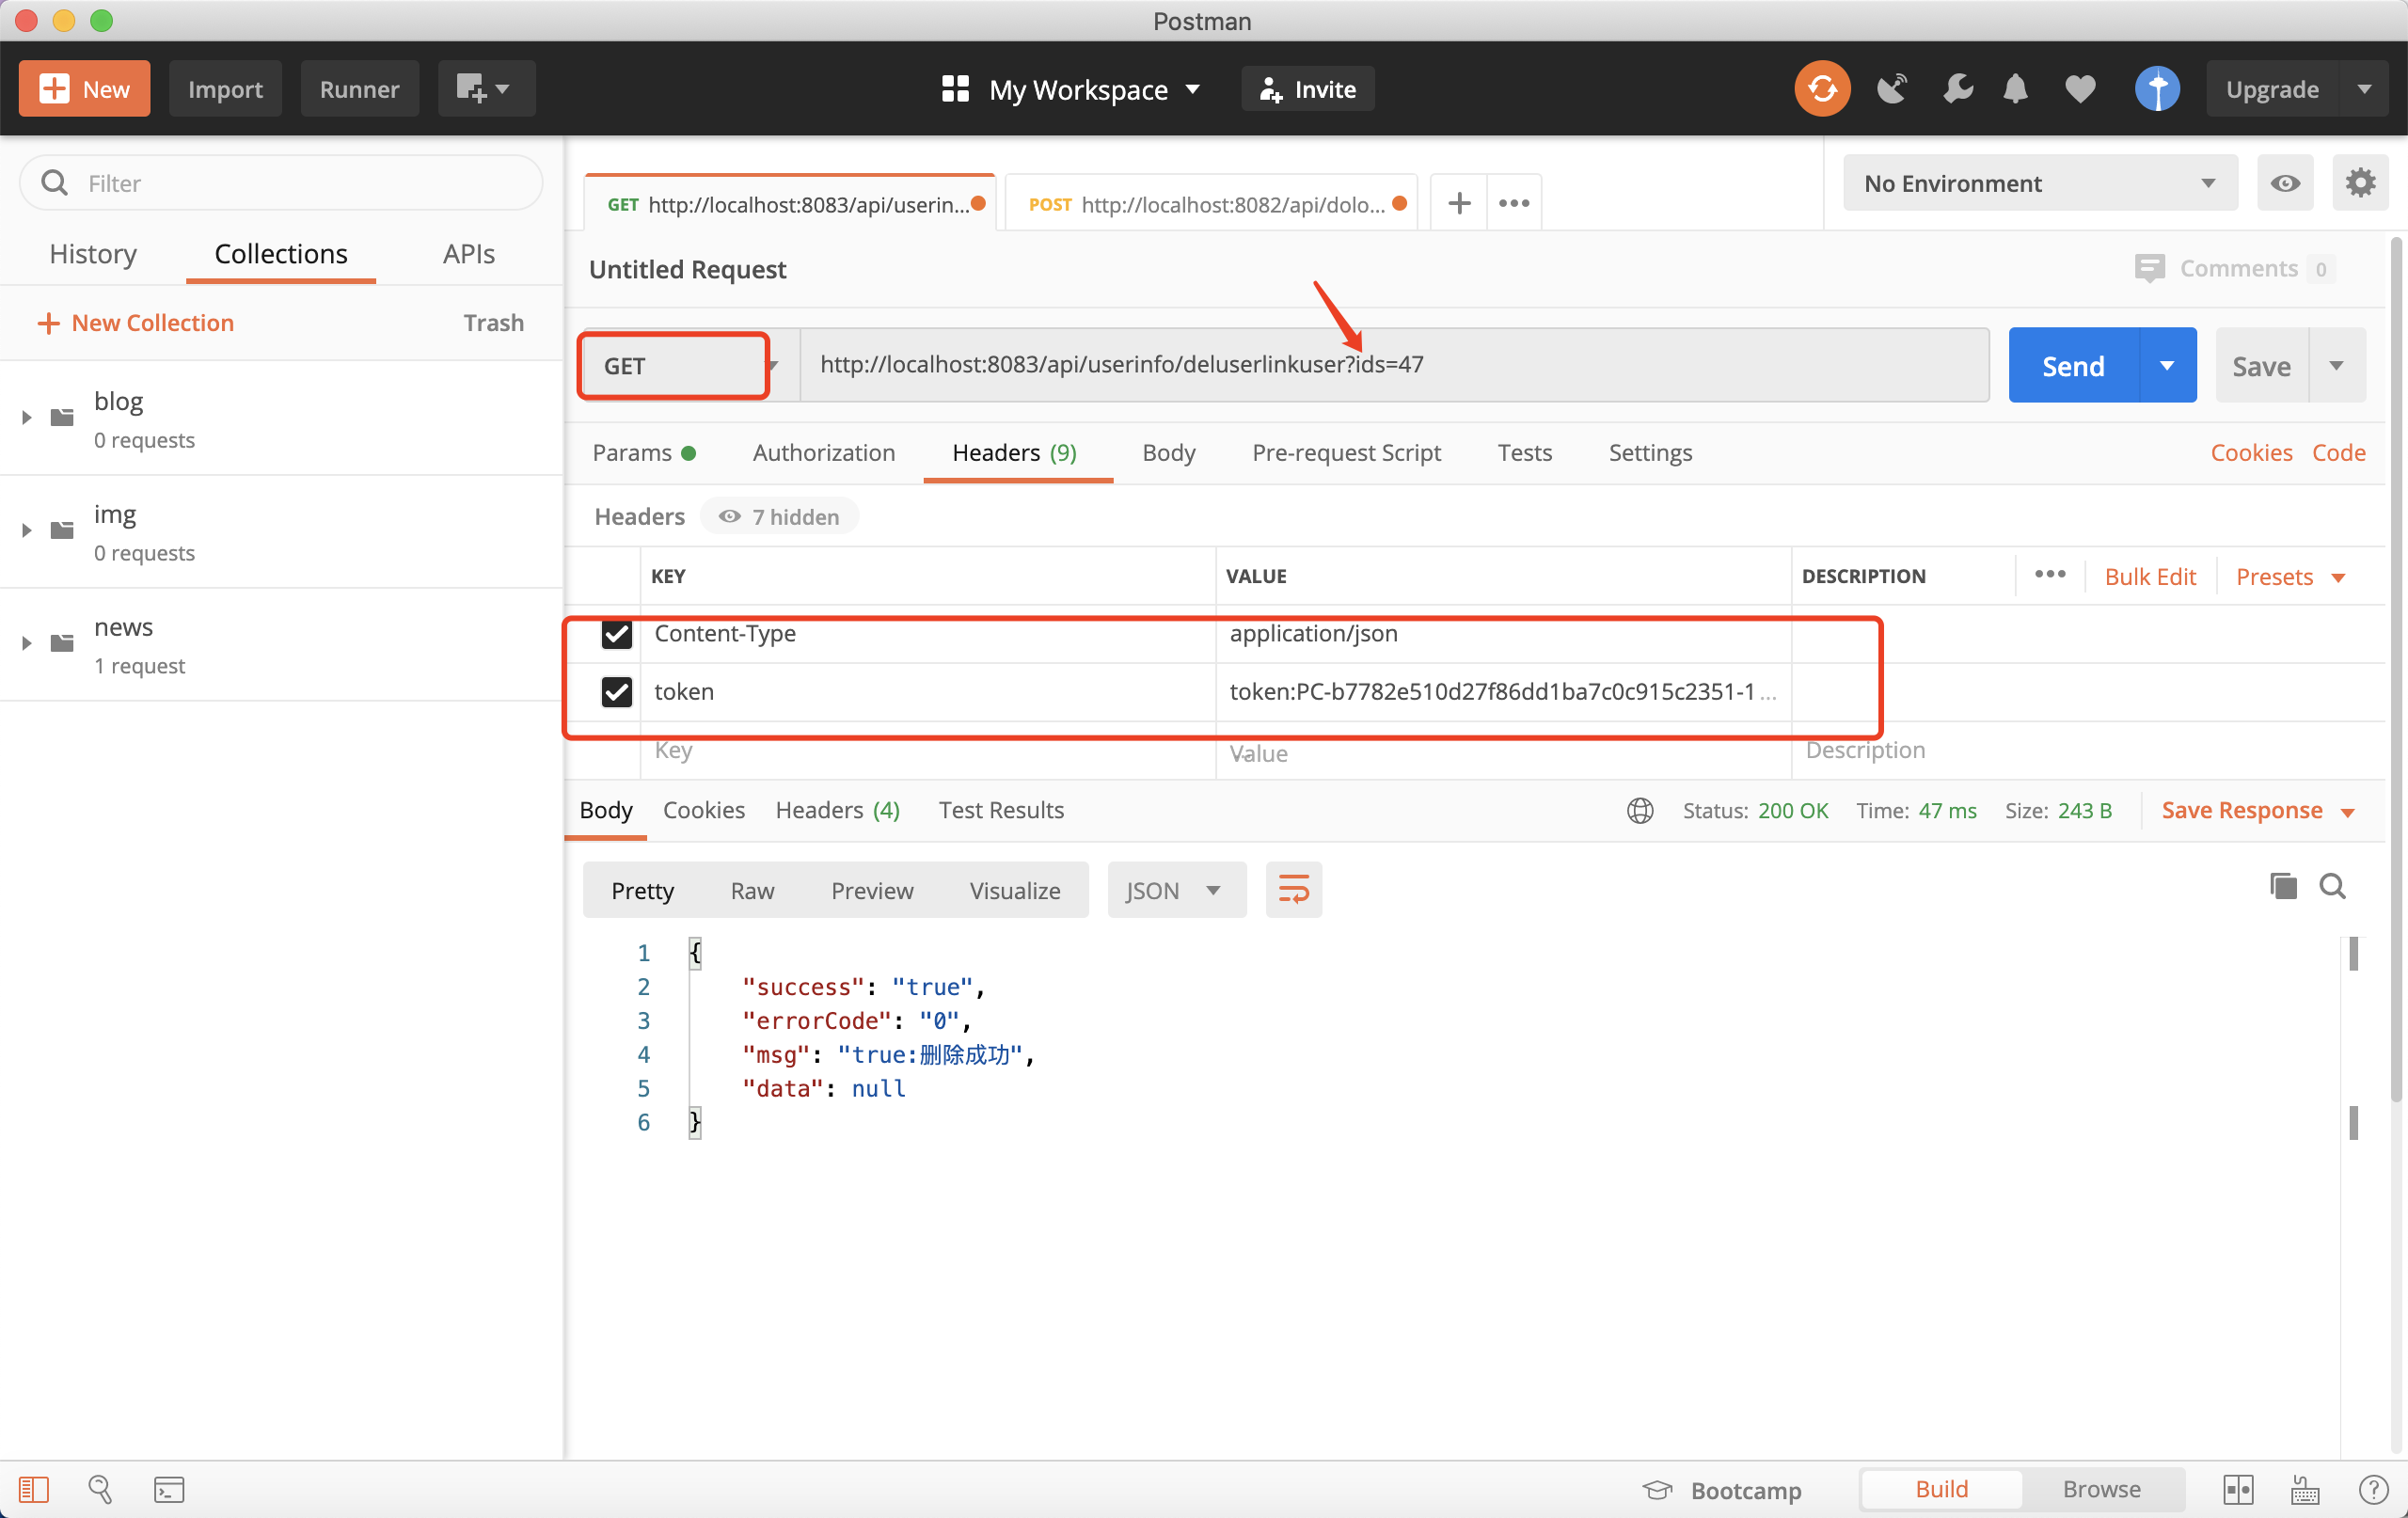Screen dimensions: 2408x1518
Task: Open the Postman console icon in status bar
Action: point(169,1489)
